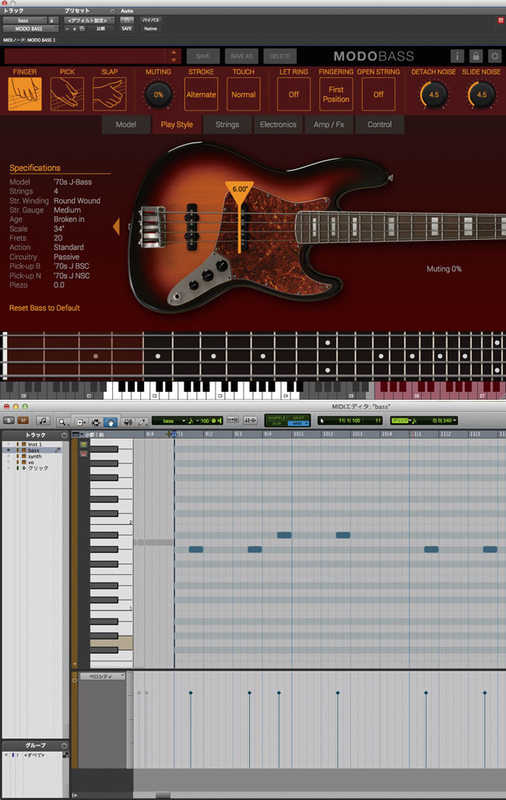This screenshot has width=506, height=800.
Task: Open the default-settings preset dropdown in plug-in header
Action: pos(89,20)
